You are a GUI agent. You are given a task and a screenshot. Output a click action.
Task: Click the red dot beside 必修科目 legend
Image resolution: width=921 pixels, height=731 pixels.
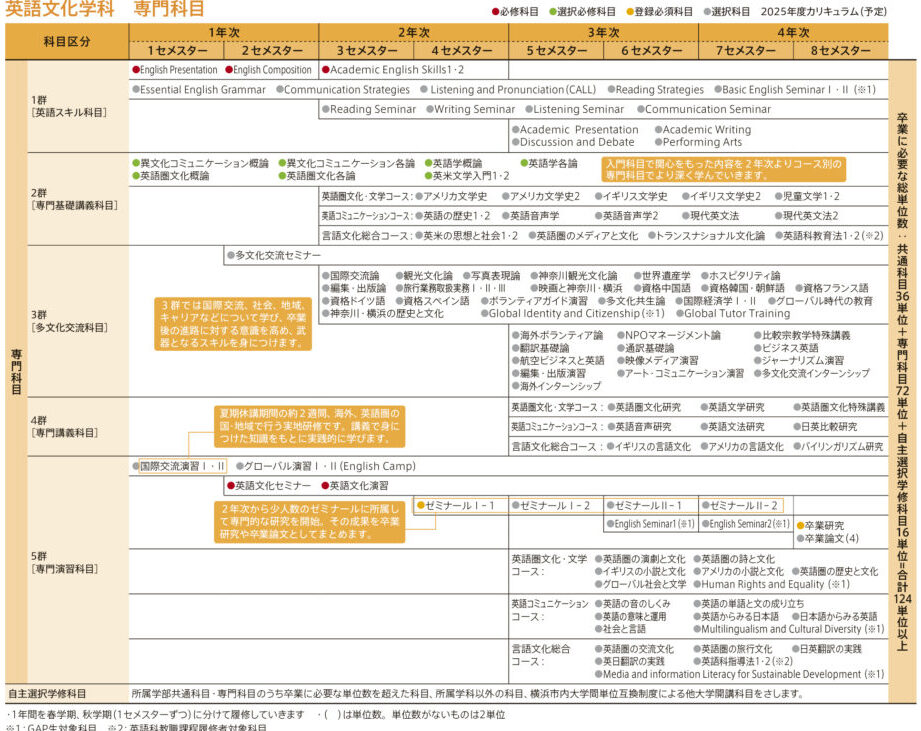pos(494,12)
